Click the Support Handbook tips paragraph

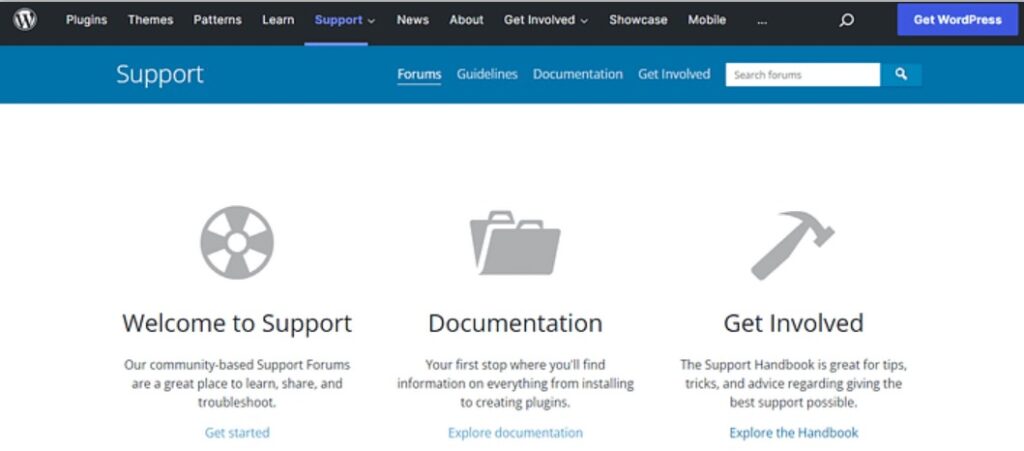[793, 384]
